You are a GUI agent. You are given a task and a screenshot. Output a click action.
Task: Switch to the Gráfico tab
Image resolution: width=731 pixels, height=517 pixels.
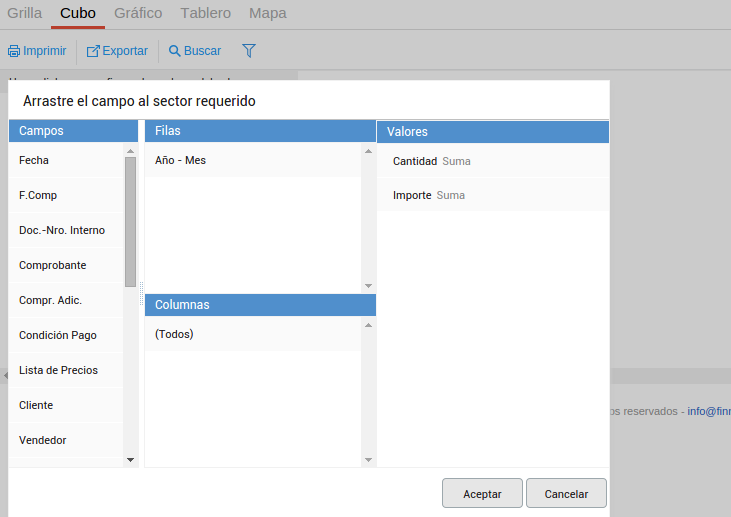(x=138, y=14)
